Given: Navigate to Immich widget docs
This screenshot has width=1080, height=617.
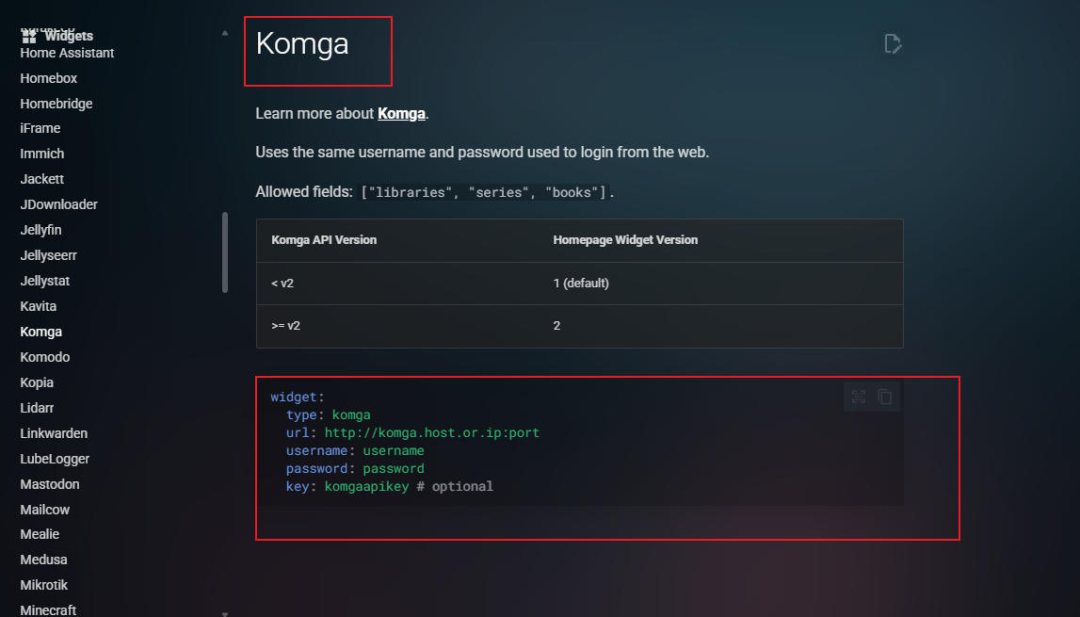Looking at the screenshot, I should pos(42,154).
